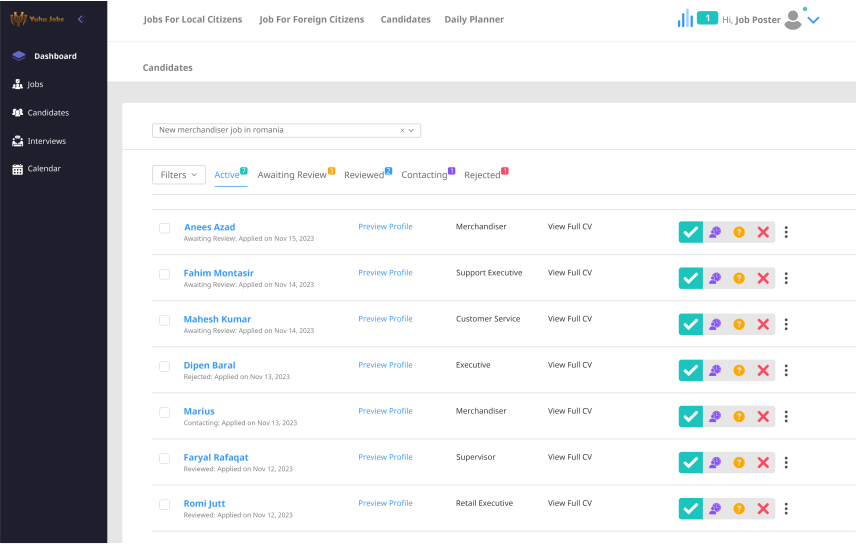Collapse sidebar with the left chevron icon
This screenshot has height=544, width=856.
(81, 19)
